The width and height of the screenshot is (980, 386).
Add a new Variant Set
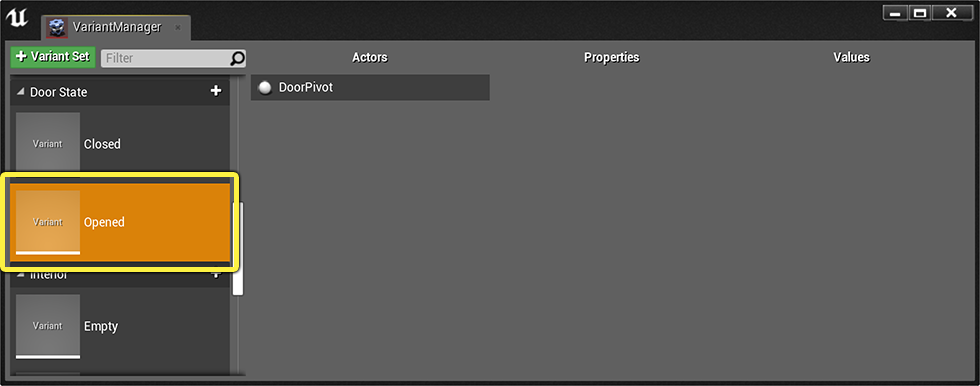pos(53,57)
